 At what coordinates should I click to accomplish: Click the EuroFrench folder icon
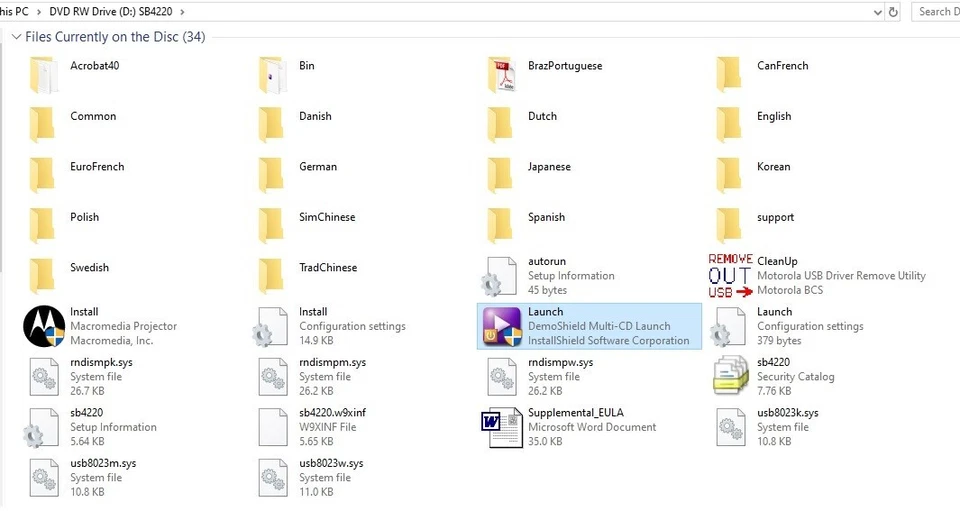tap(42, 175)
